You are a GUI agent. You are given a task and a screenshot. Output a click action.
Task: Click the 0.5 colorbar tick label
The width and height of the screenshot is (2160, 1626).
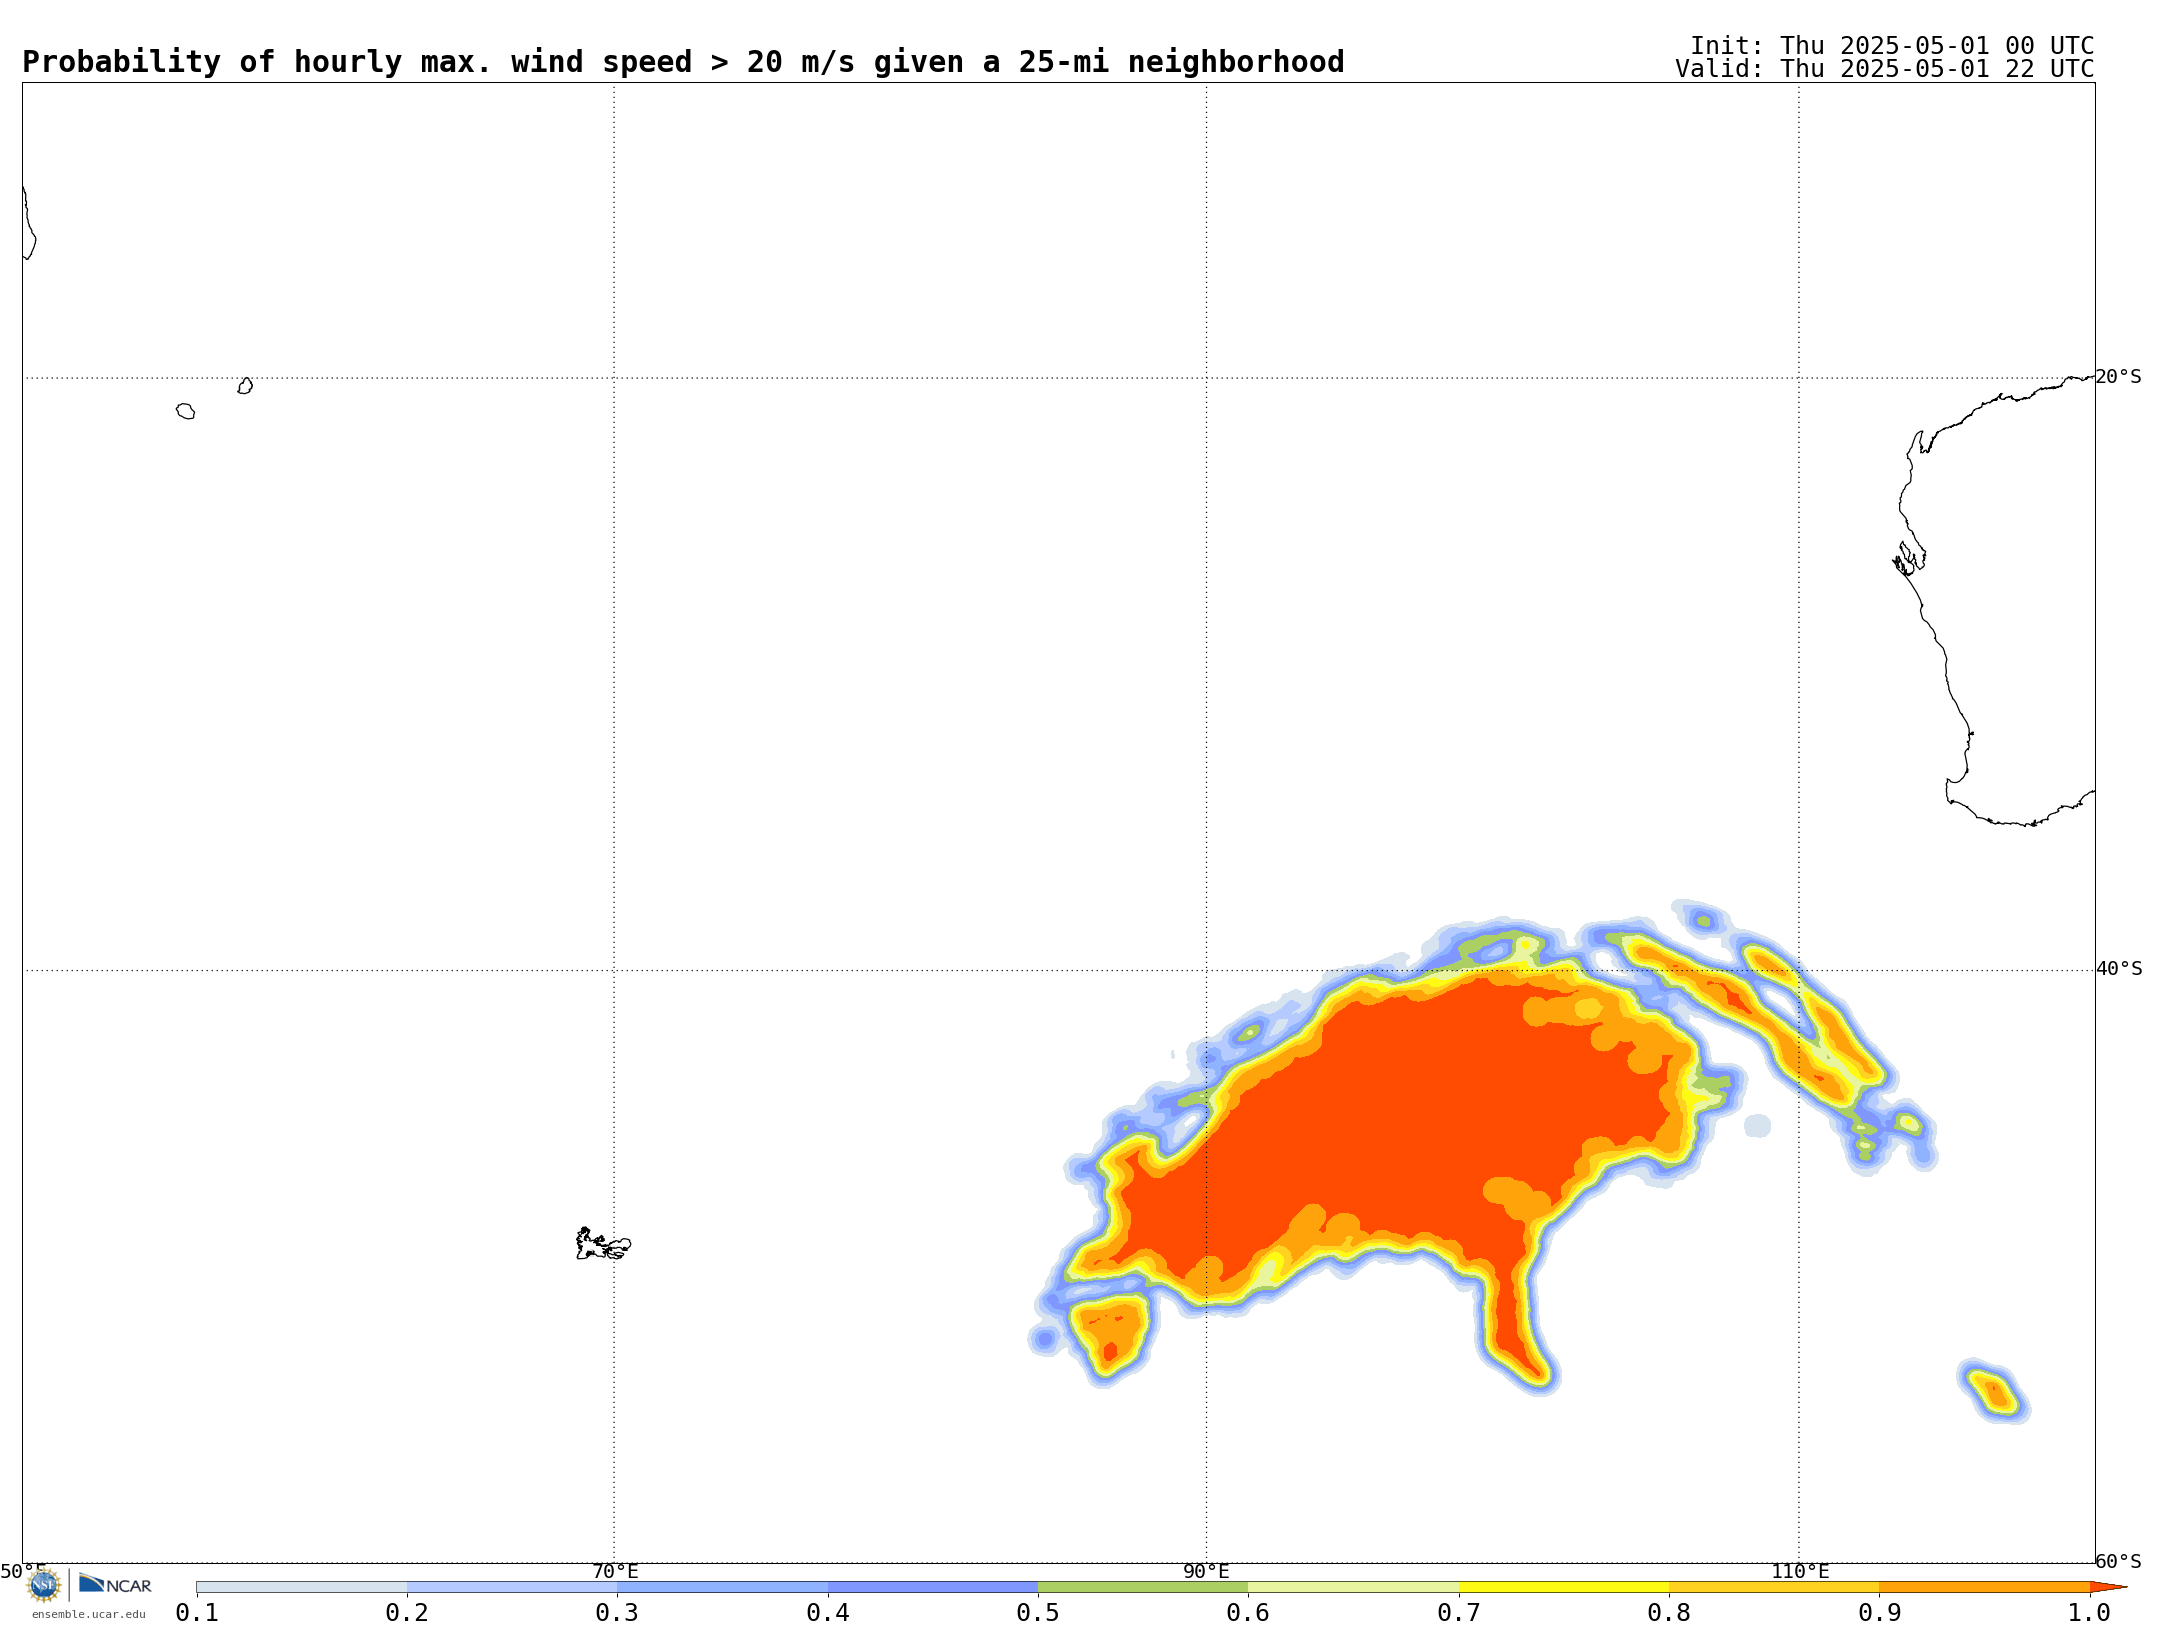click(x=1038, y=1613)
